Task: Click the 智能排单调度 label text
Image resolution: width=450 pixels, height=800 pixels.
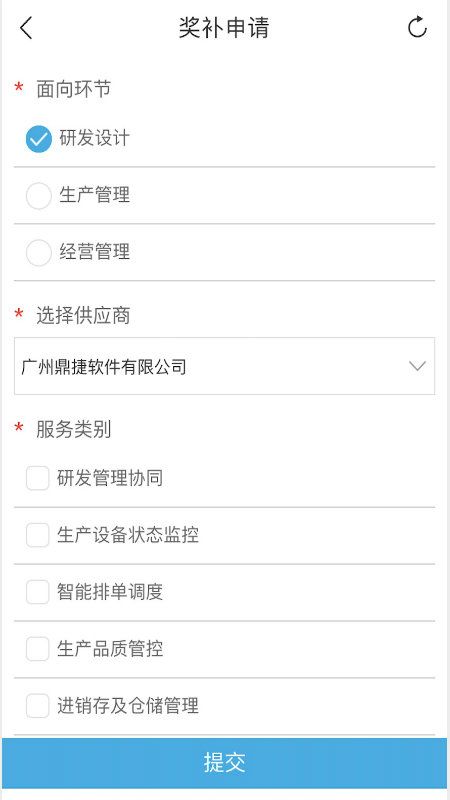Action: pyautogui.click(x=110, y=592)
